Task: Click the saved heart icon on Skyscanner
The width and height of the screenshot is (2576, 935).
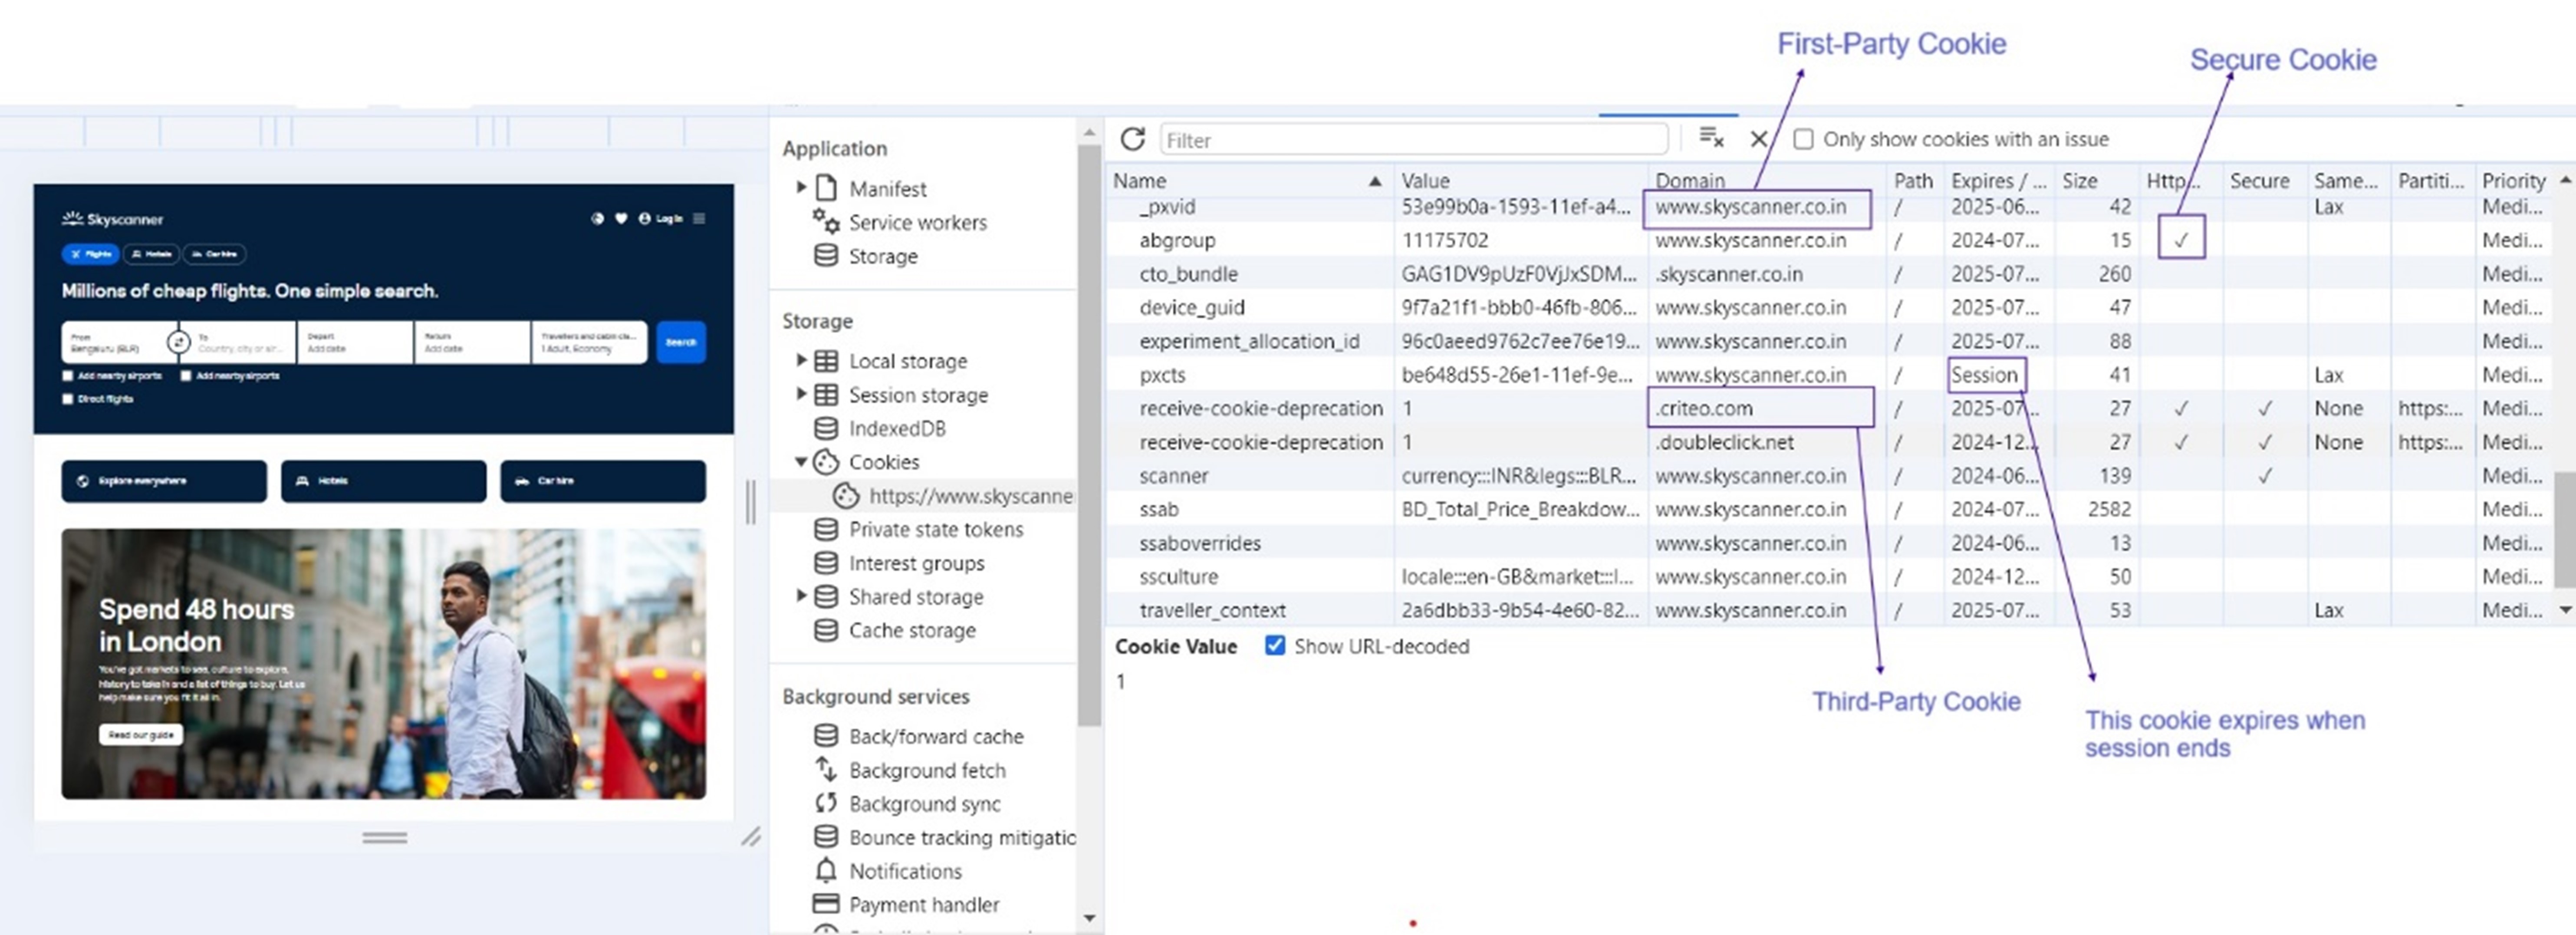Action: [x=621, y=218]
